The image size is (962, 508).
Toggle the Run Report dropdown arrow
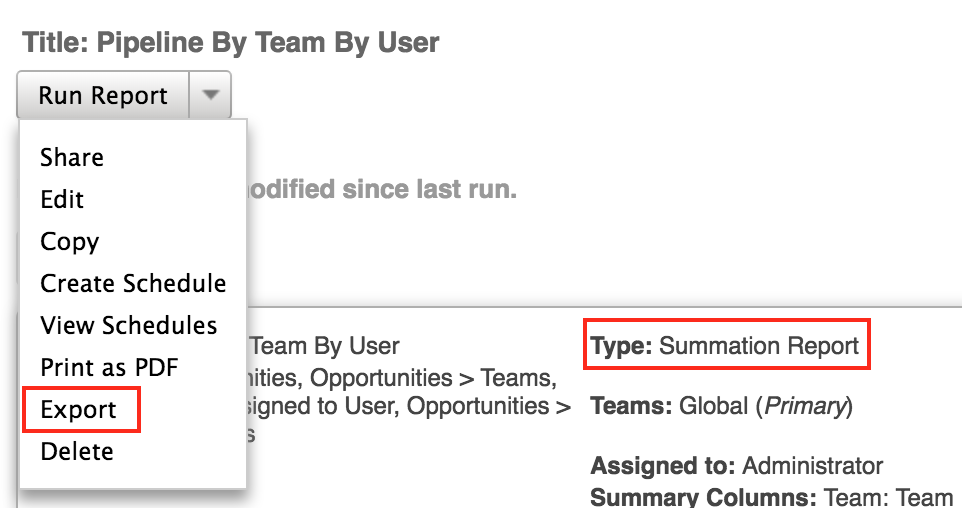tap(210, 96)
